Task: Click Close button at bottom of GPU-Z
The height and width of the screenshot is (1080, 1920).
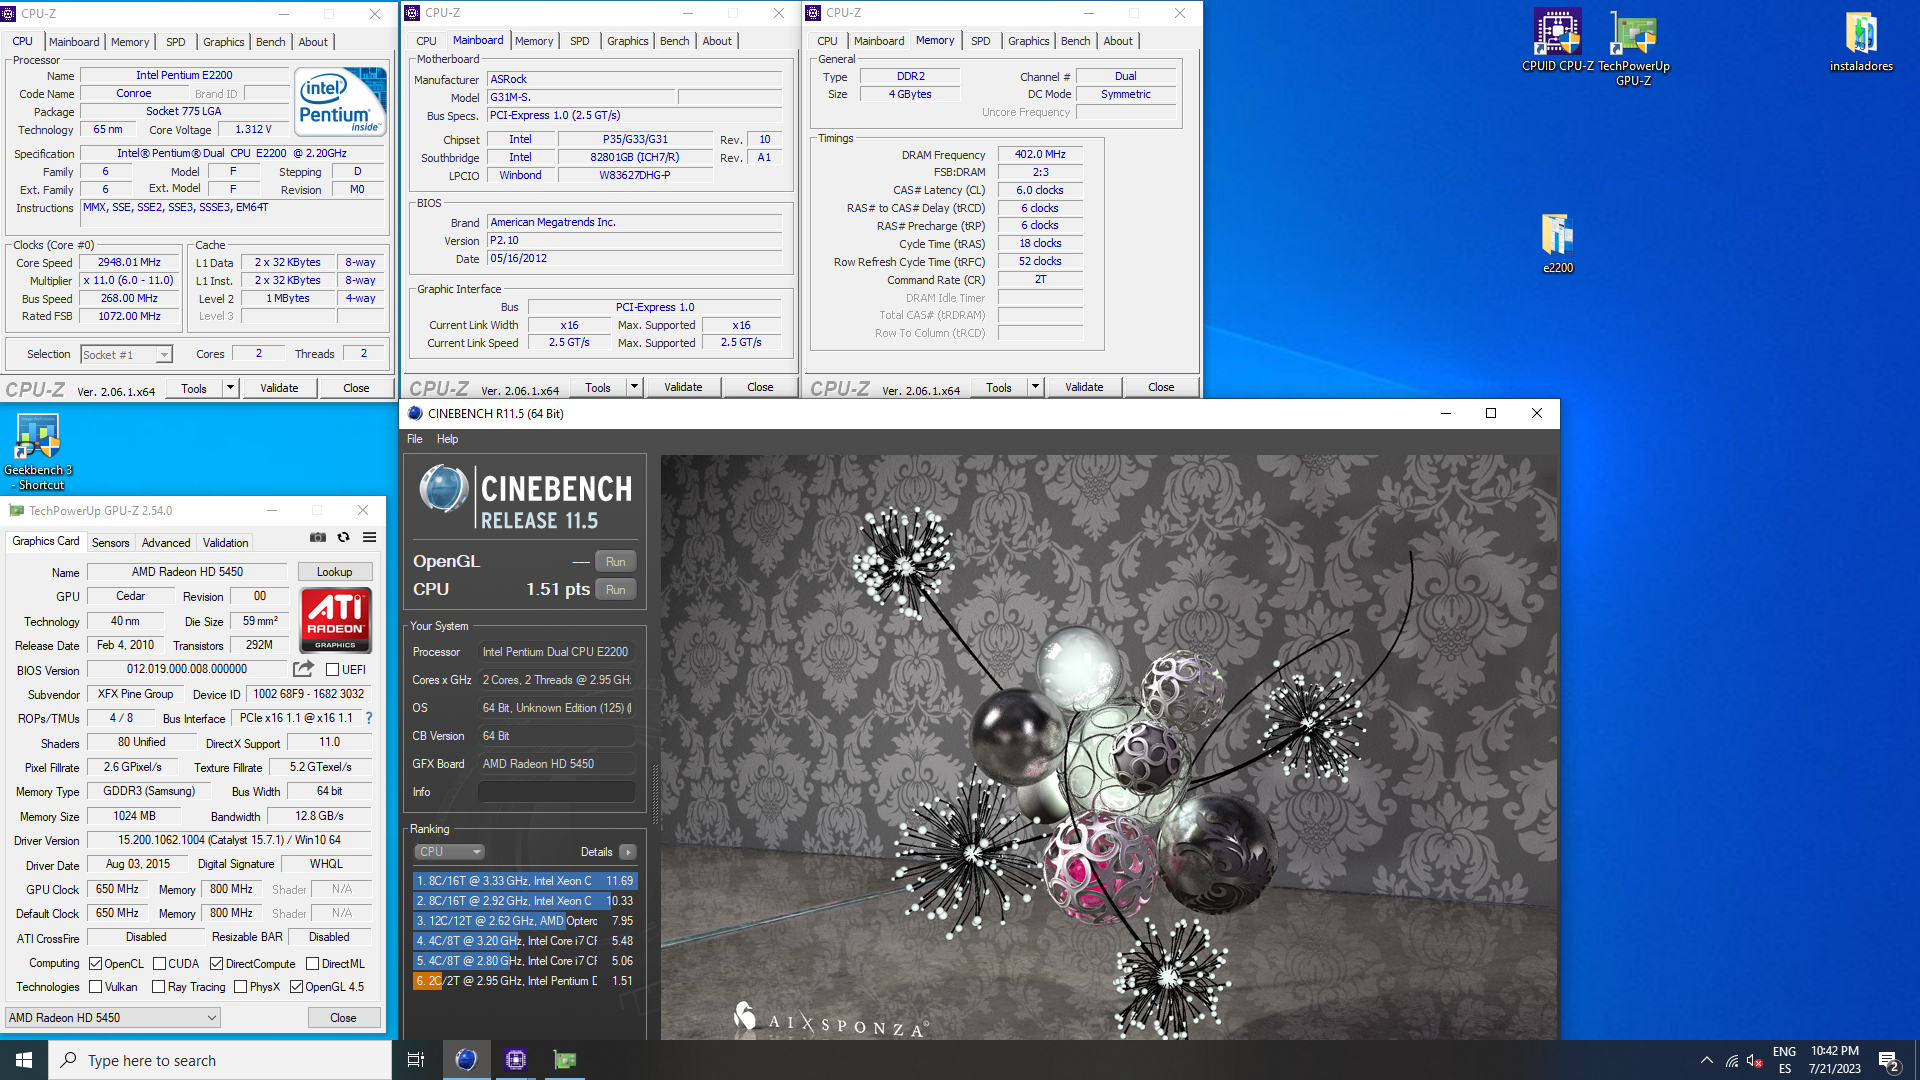Action: [343, 1018]
